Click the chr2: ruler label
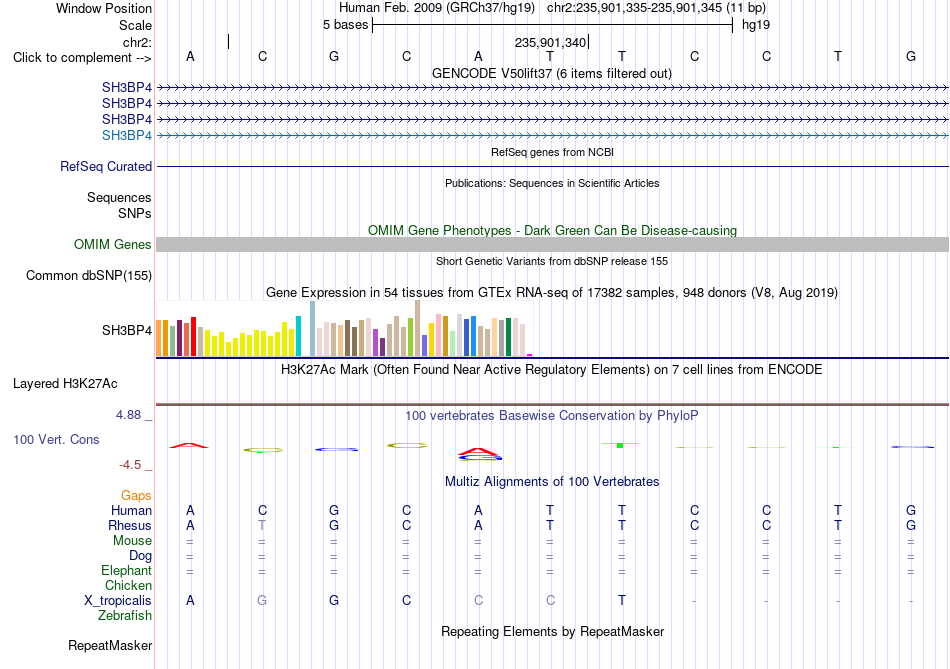Screen dimensions: 950x669 (x=137, y=42)
